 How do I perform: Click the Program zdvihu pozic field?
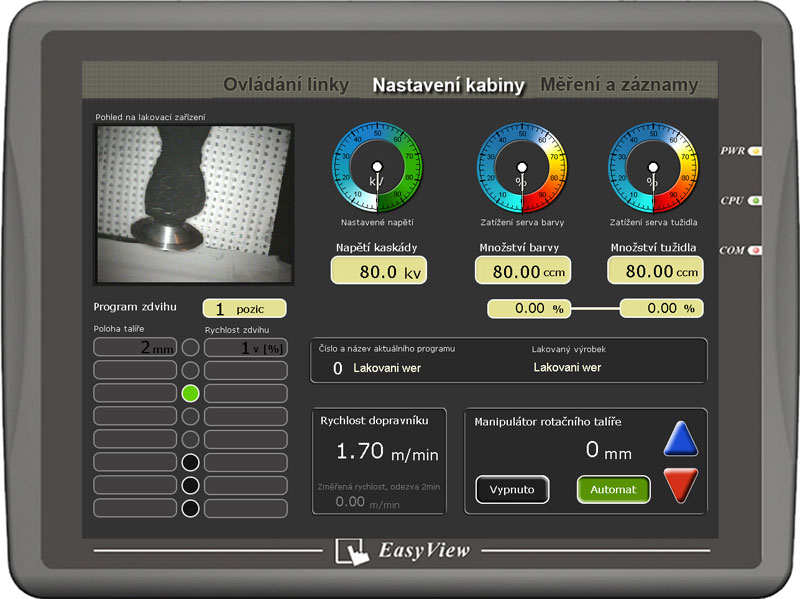click(244, 309)
